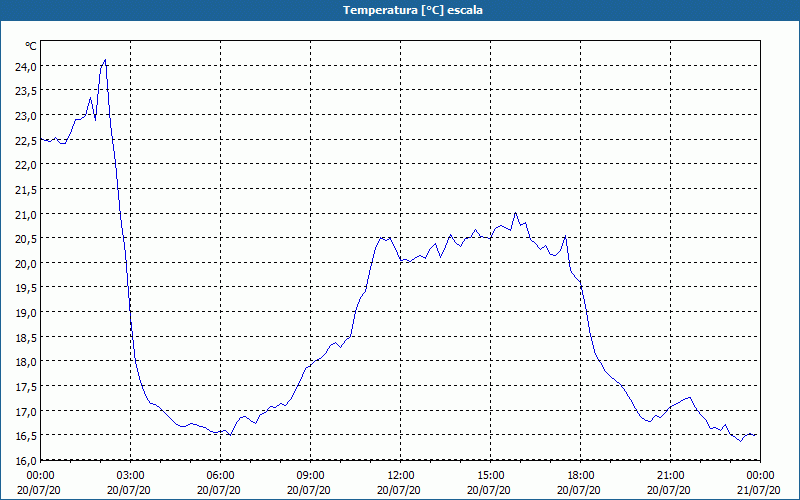This screenshot has width=800, height=500.
Task: Click the 21/07/20 date label
Action: [x=759, y=490]
